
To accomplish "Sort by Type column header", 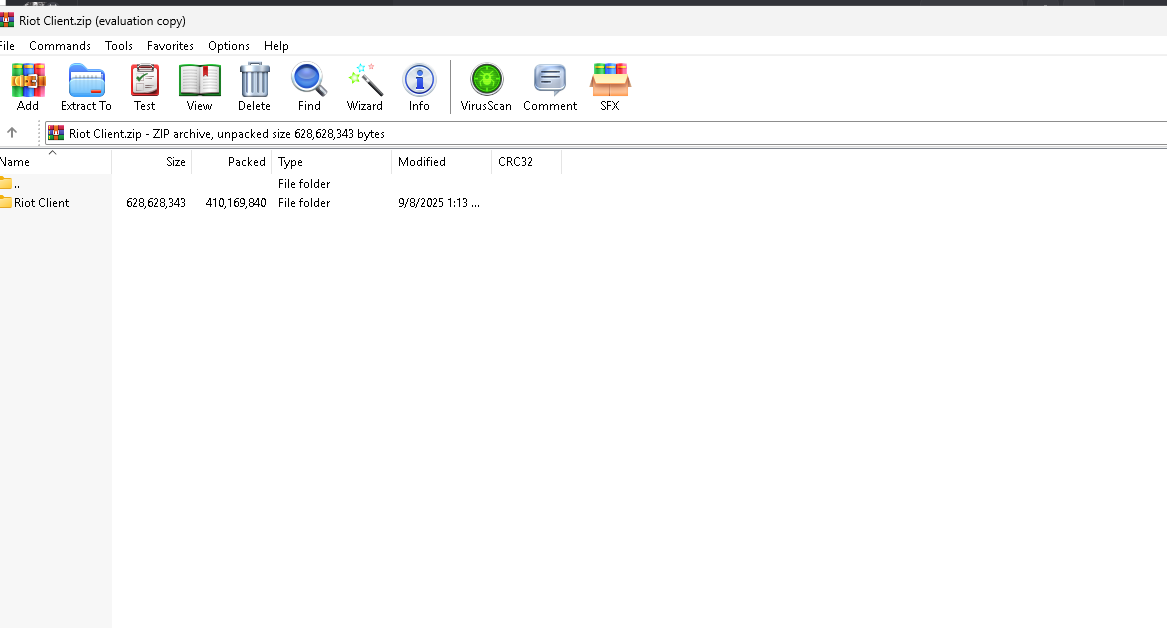I will click(x=331, y=161).
